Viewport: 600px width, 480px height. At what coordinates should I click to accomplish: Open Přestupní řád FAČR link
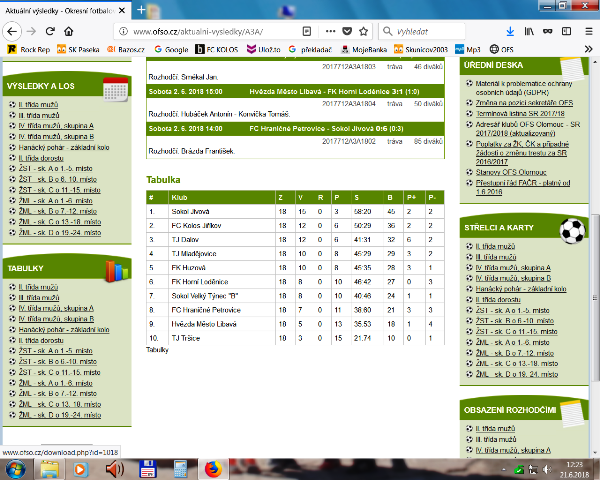coord(523,187)
